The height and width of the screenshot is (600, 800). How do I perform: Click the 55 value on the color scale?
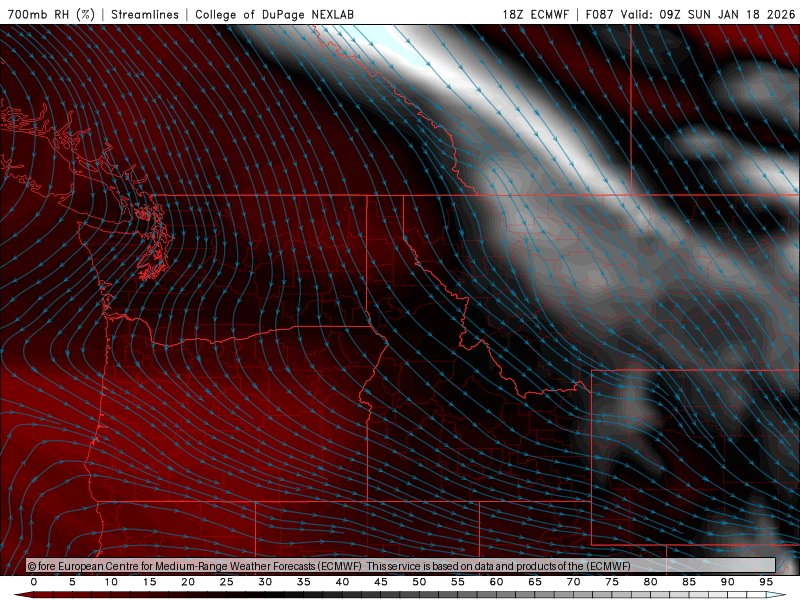458,582
